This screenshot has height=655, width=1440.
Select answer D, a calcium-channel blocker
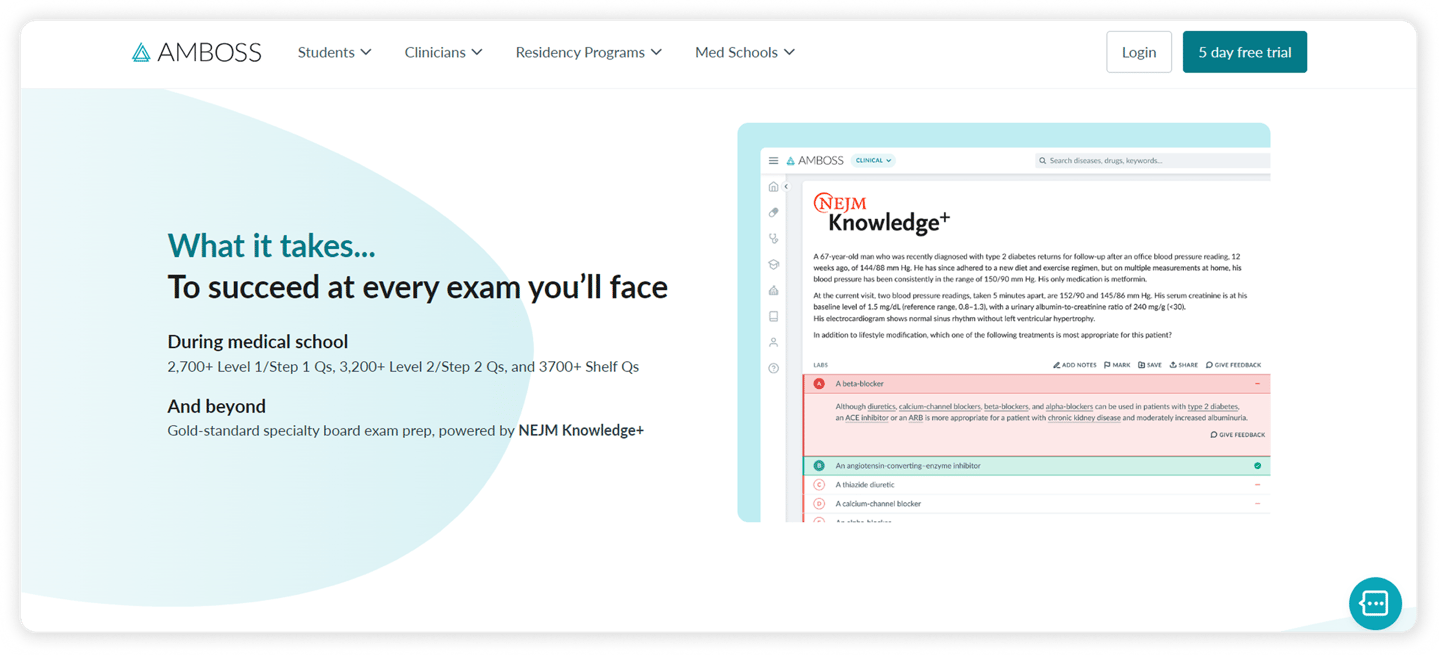pyautogui.click(x=1036, y=504)
